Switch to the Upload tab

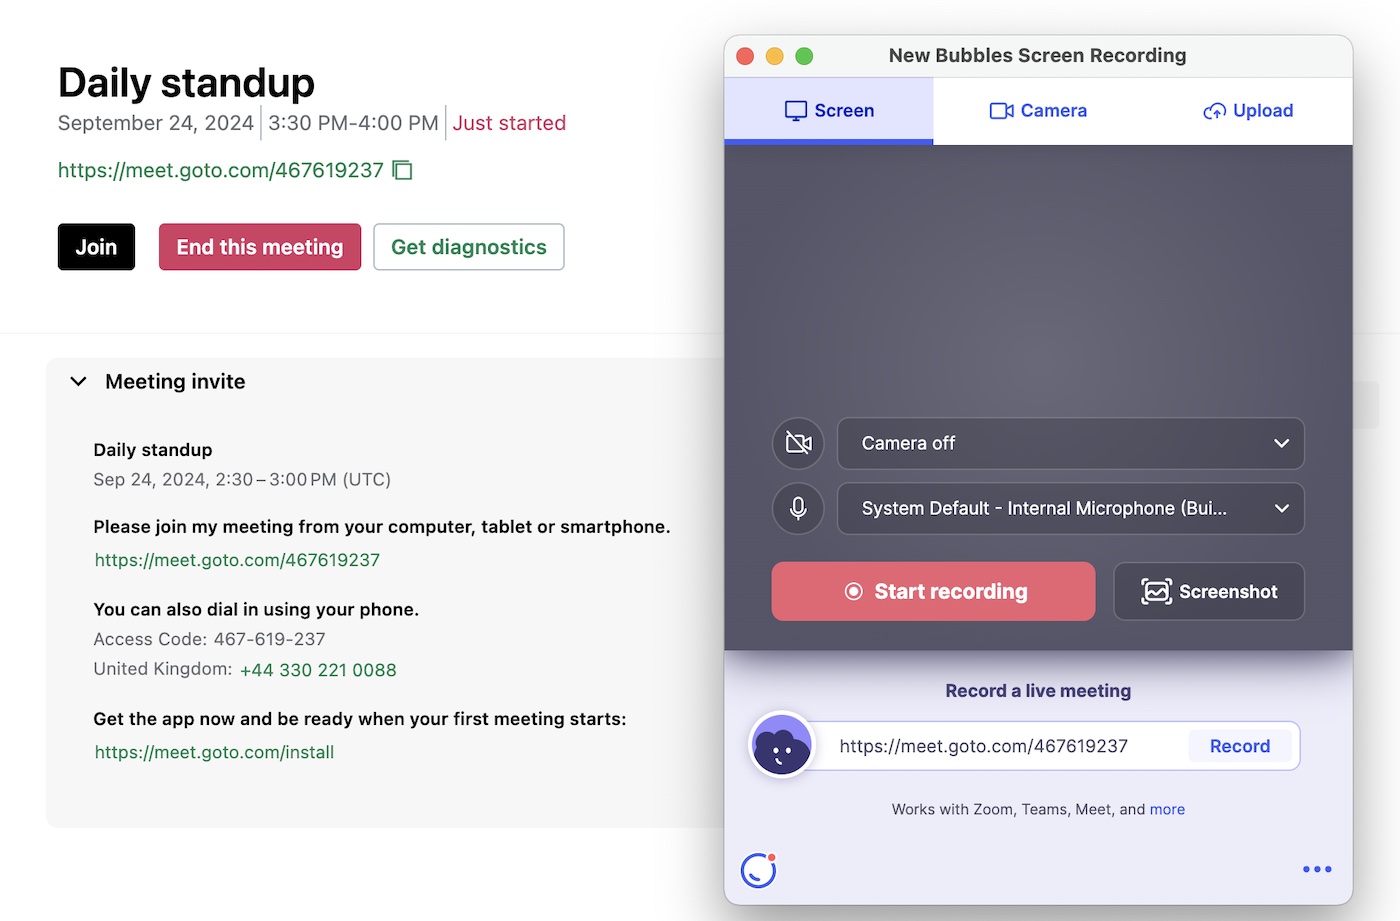1248,111
